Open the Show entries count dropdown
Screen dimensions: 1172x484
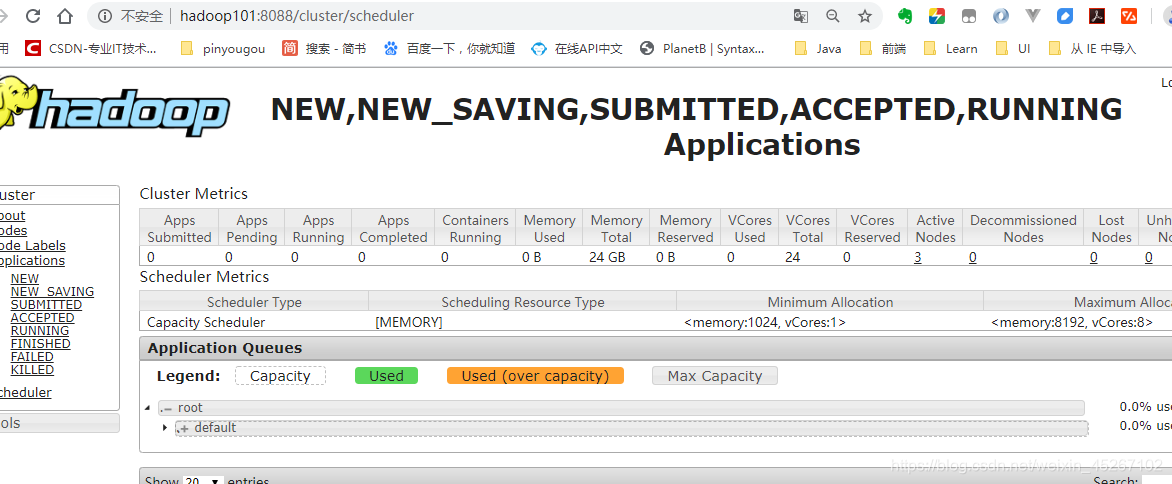203,480
